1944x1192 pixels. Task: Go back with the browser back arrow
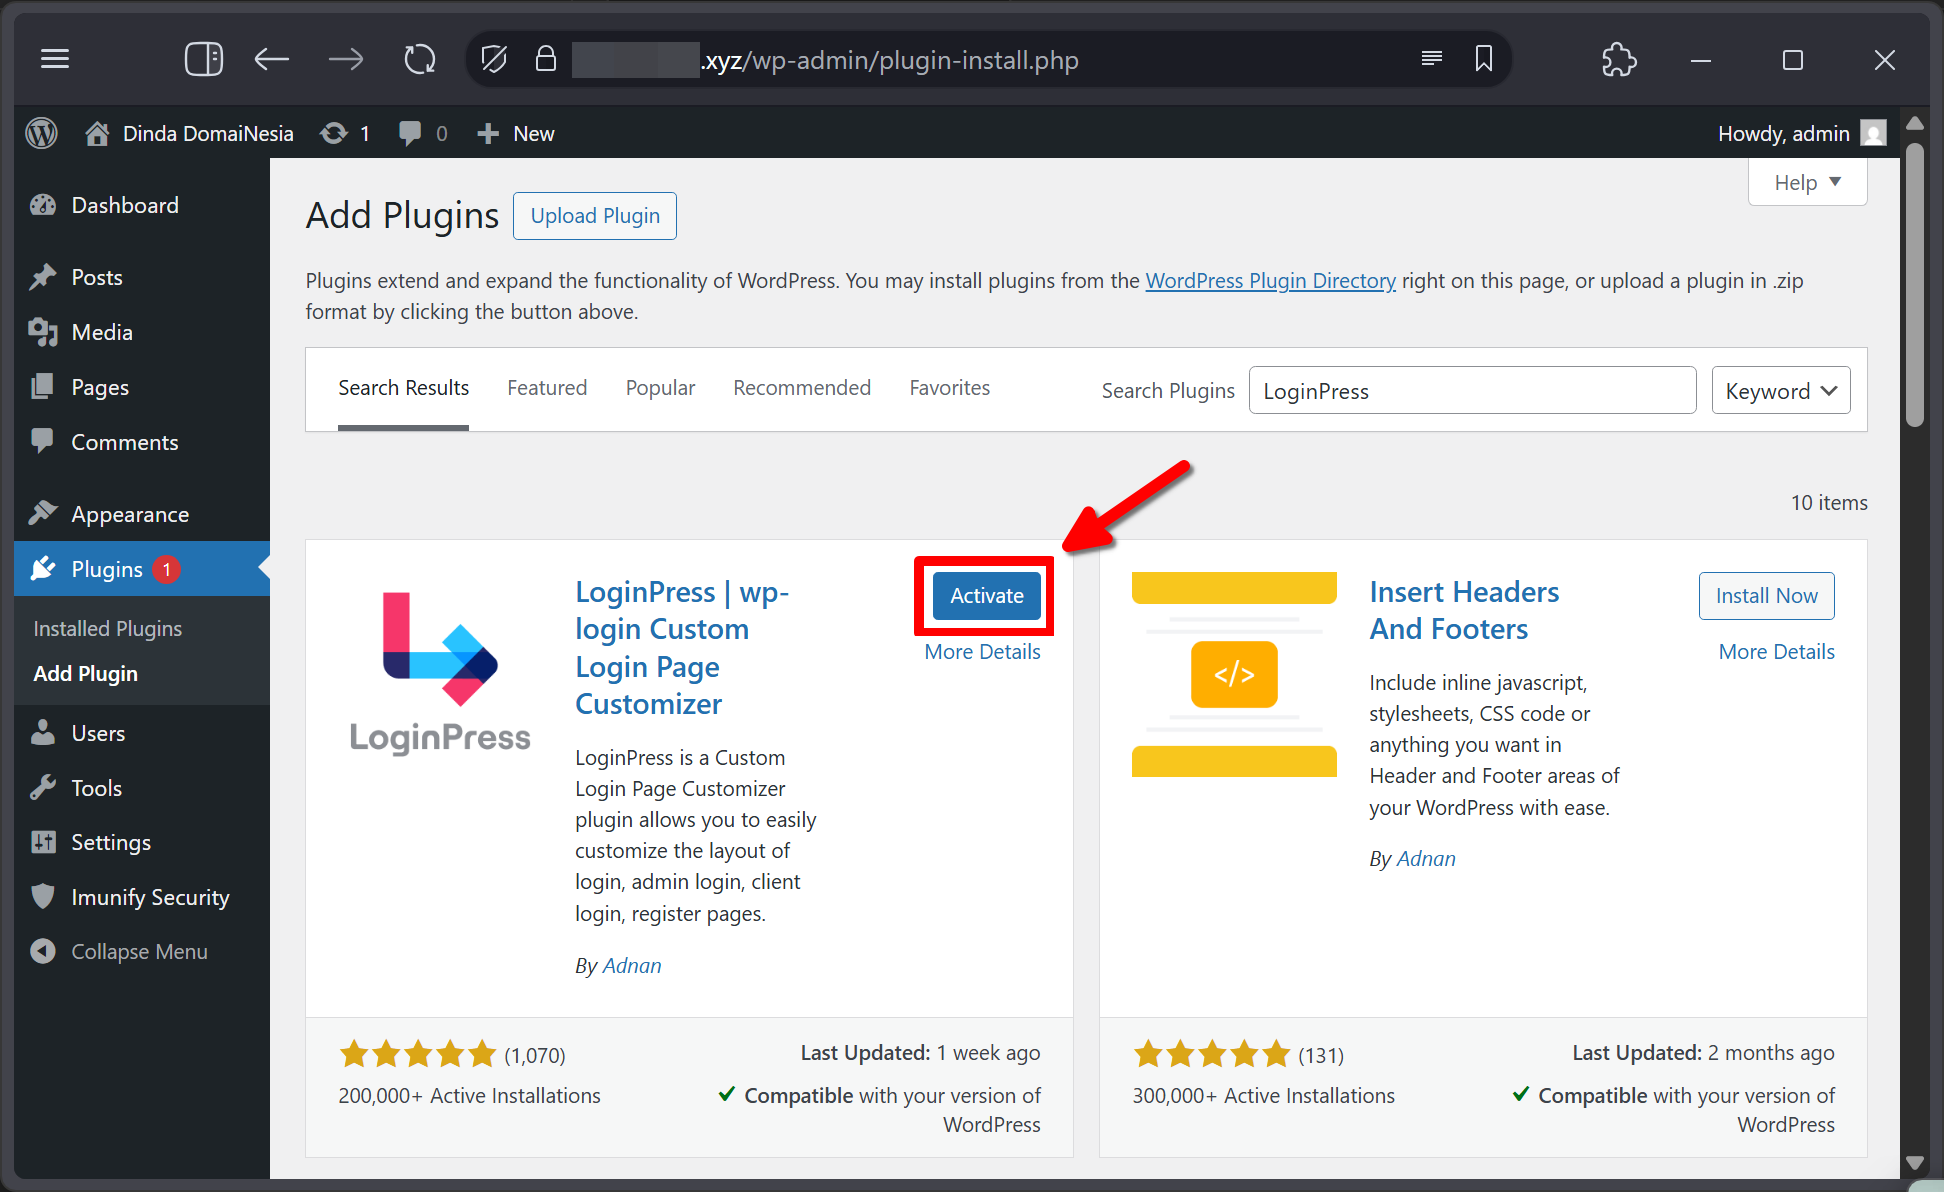click(x=271, y=60)
